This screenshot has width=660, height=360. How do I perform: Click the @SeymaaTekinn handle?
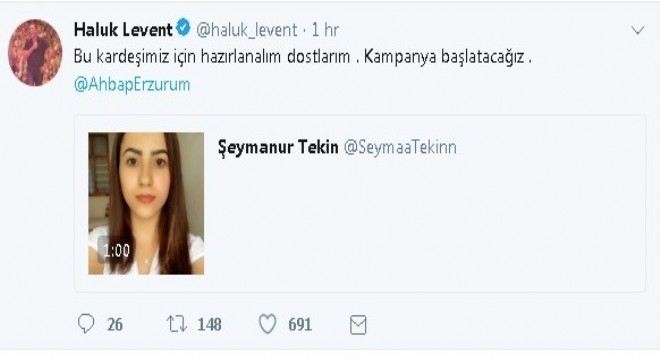pos(400,147)
